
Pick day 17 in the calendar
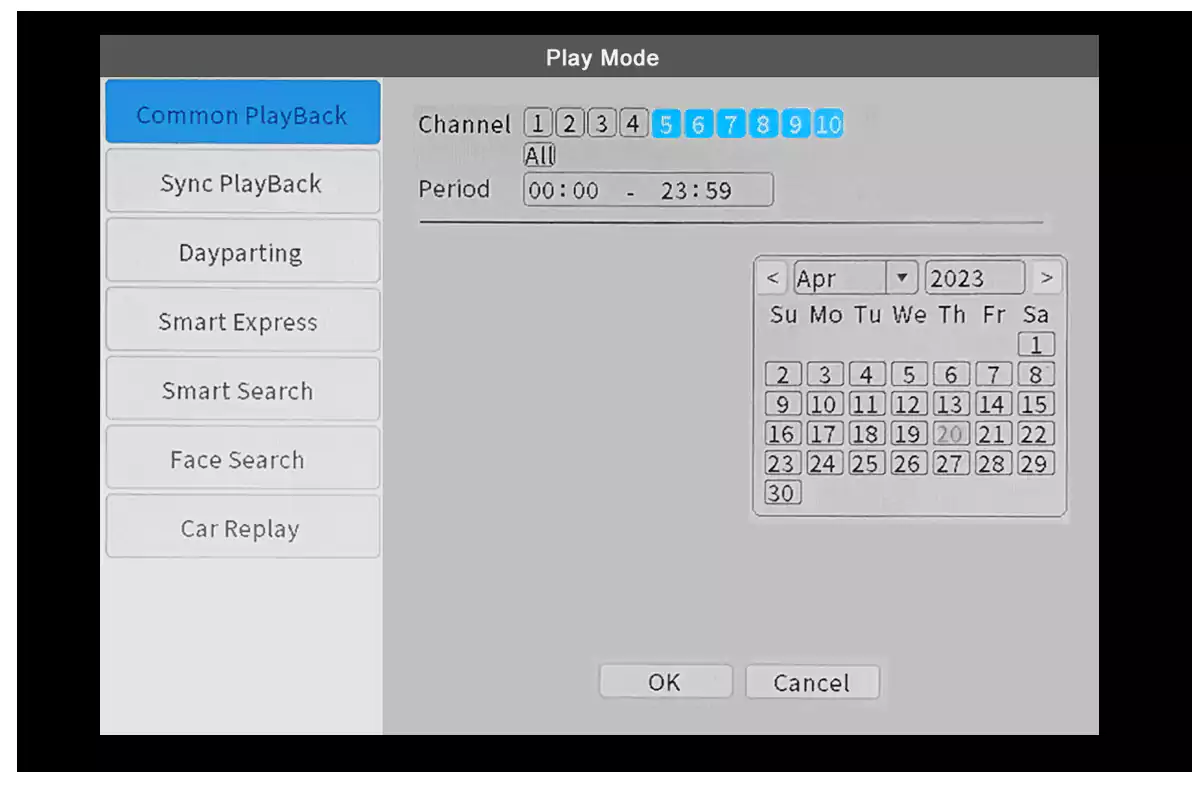click(825, 434)
